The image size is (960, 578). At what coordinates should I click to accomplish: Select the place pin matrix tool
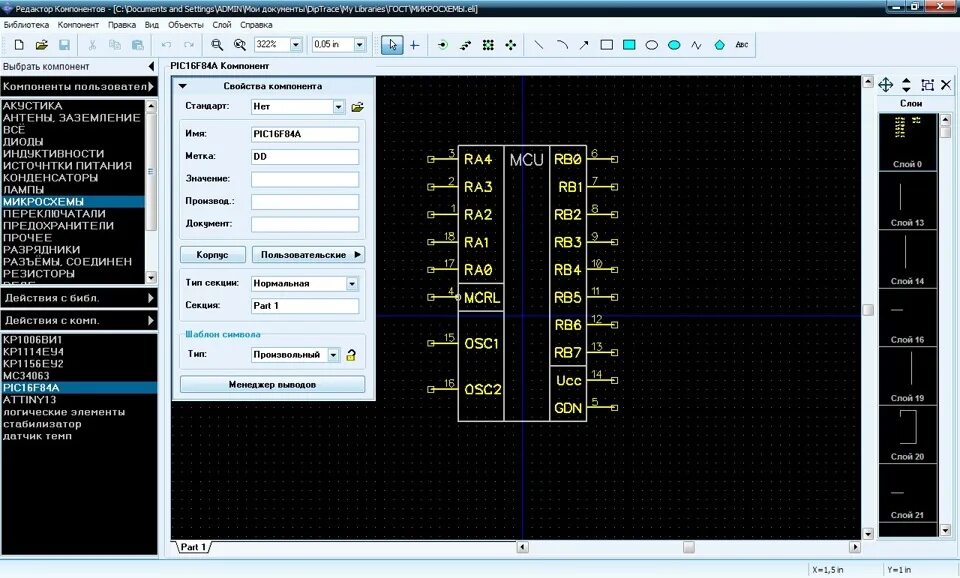[x=488, y=45]
